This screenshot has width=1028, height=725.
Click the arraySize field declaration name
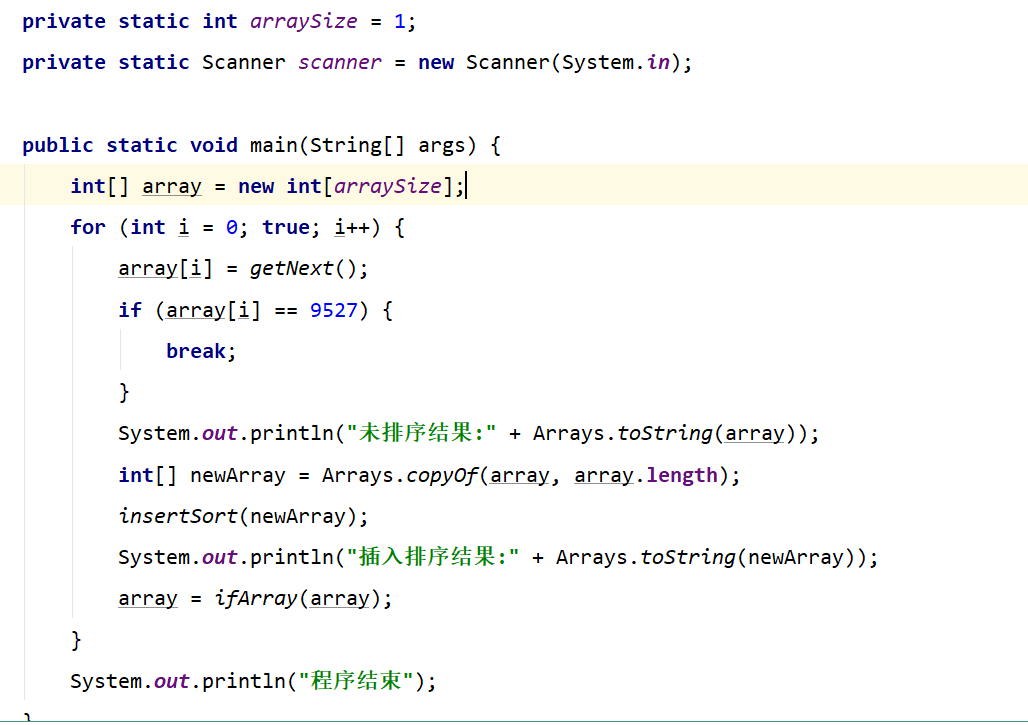point(304,22)
